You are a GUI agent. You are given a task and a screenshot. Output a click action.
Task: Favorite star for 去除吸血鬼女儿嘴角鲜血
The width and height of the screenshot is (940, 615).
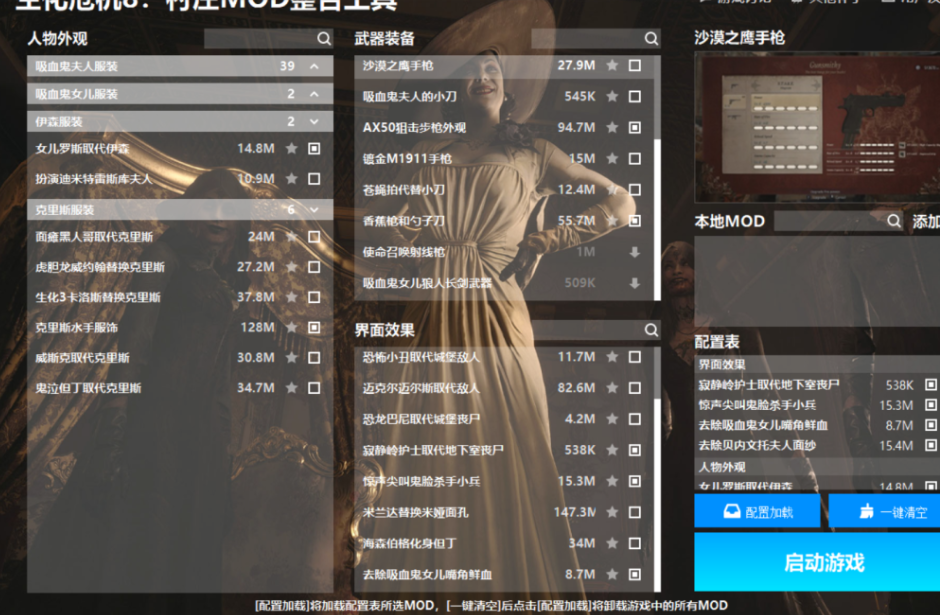click(x=612, y=574)
